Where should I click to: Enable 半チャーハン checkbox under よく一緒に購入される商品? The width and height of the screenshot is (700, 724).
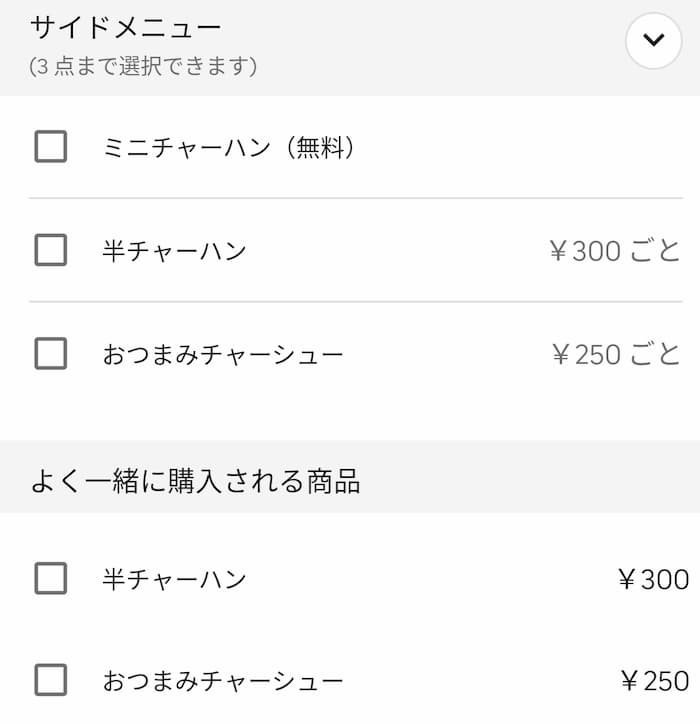(x=51, y=578)
